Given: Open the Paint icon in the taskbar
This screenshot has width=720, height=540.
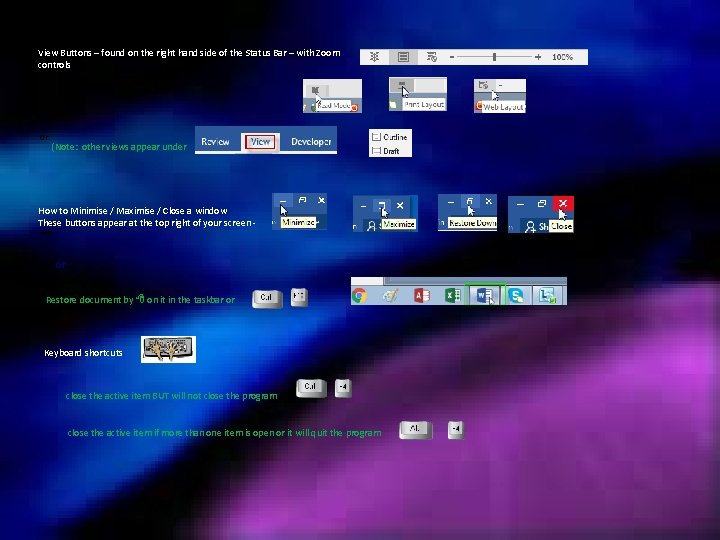Looking at the screenshot, I should tap(390, 296).
